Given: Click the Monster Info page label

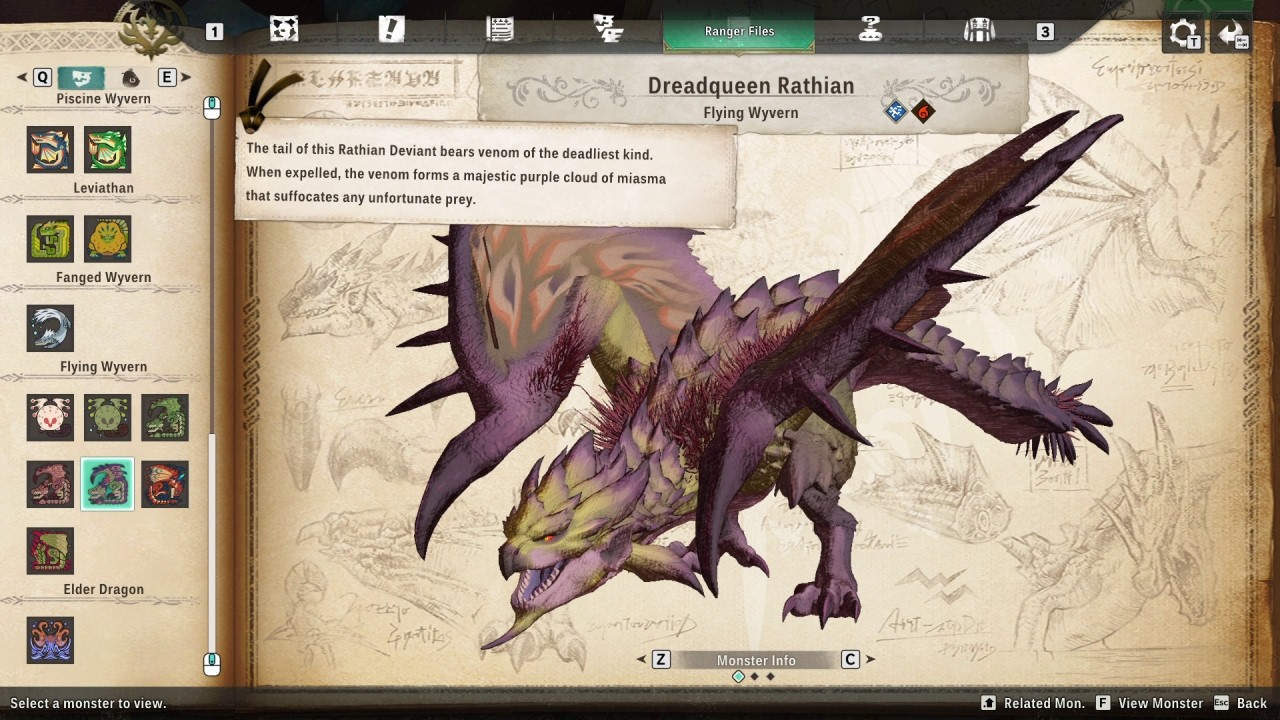Looking at the screenshot, I should [x=756, y=660].
